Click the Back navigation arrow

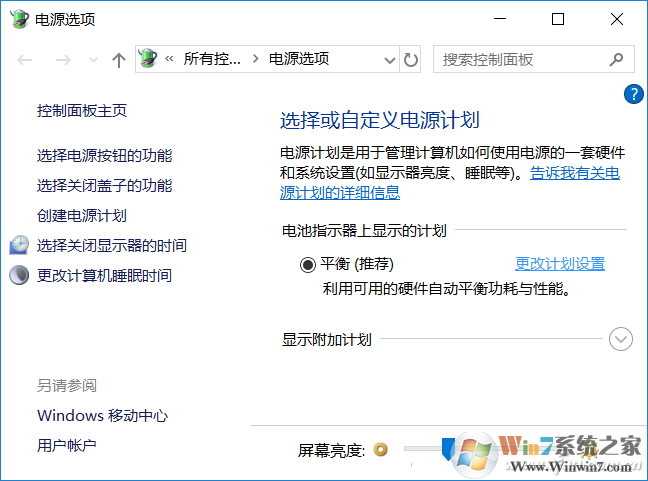(26, 60)
